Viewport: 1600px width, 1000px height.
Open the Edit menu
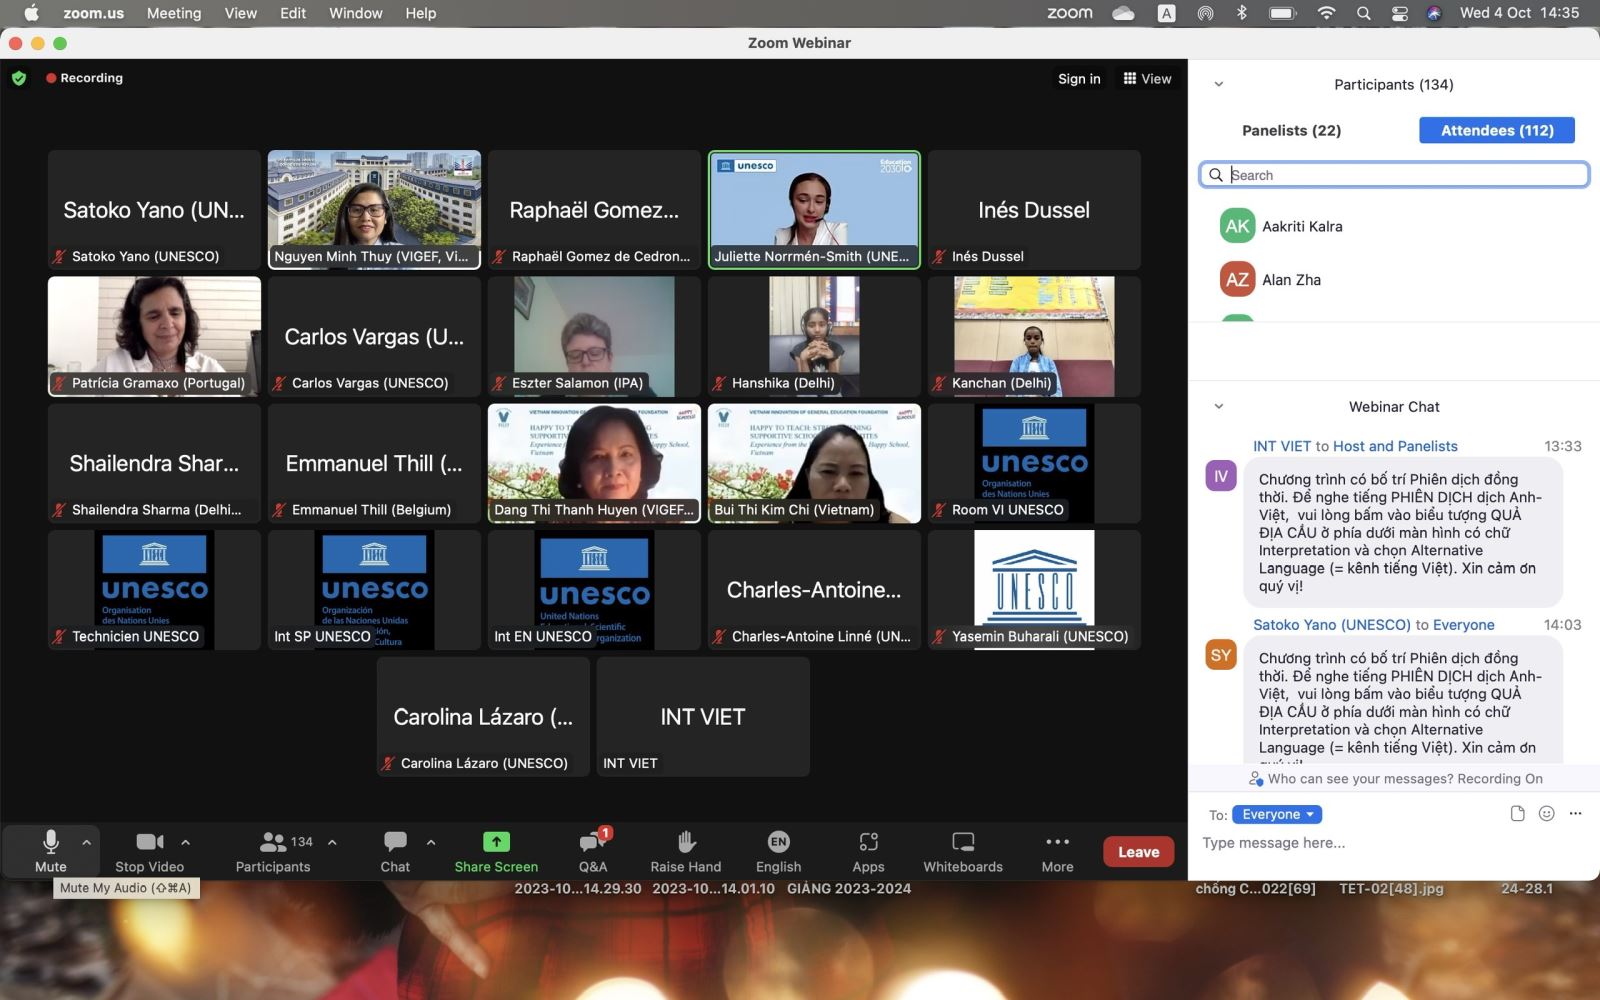293,13
